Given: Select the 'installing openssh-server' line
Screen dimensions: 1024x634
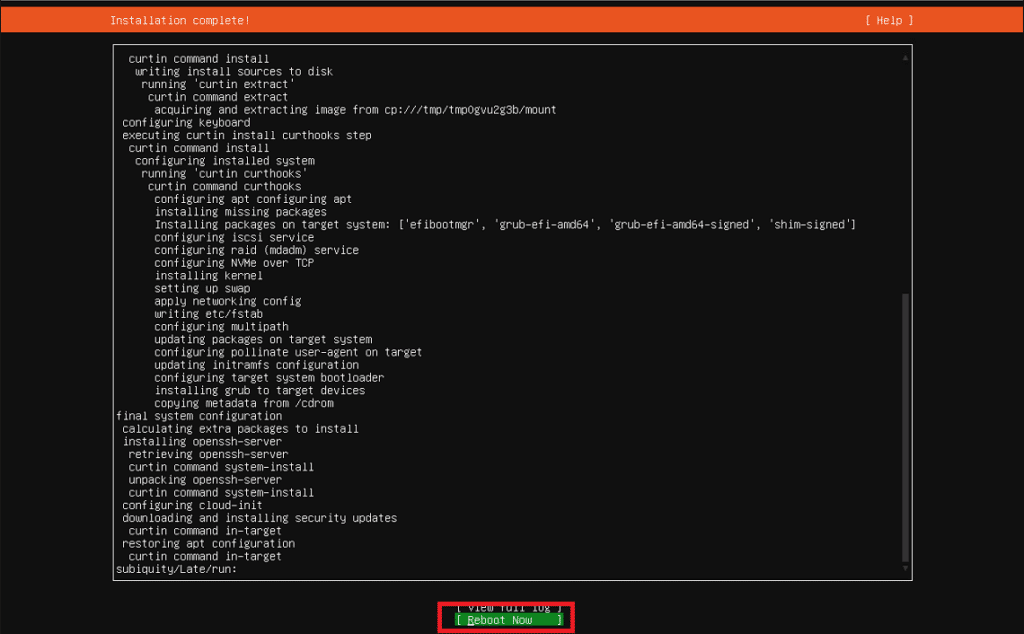Looking at the screenshot, I should (202, 441).
